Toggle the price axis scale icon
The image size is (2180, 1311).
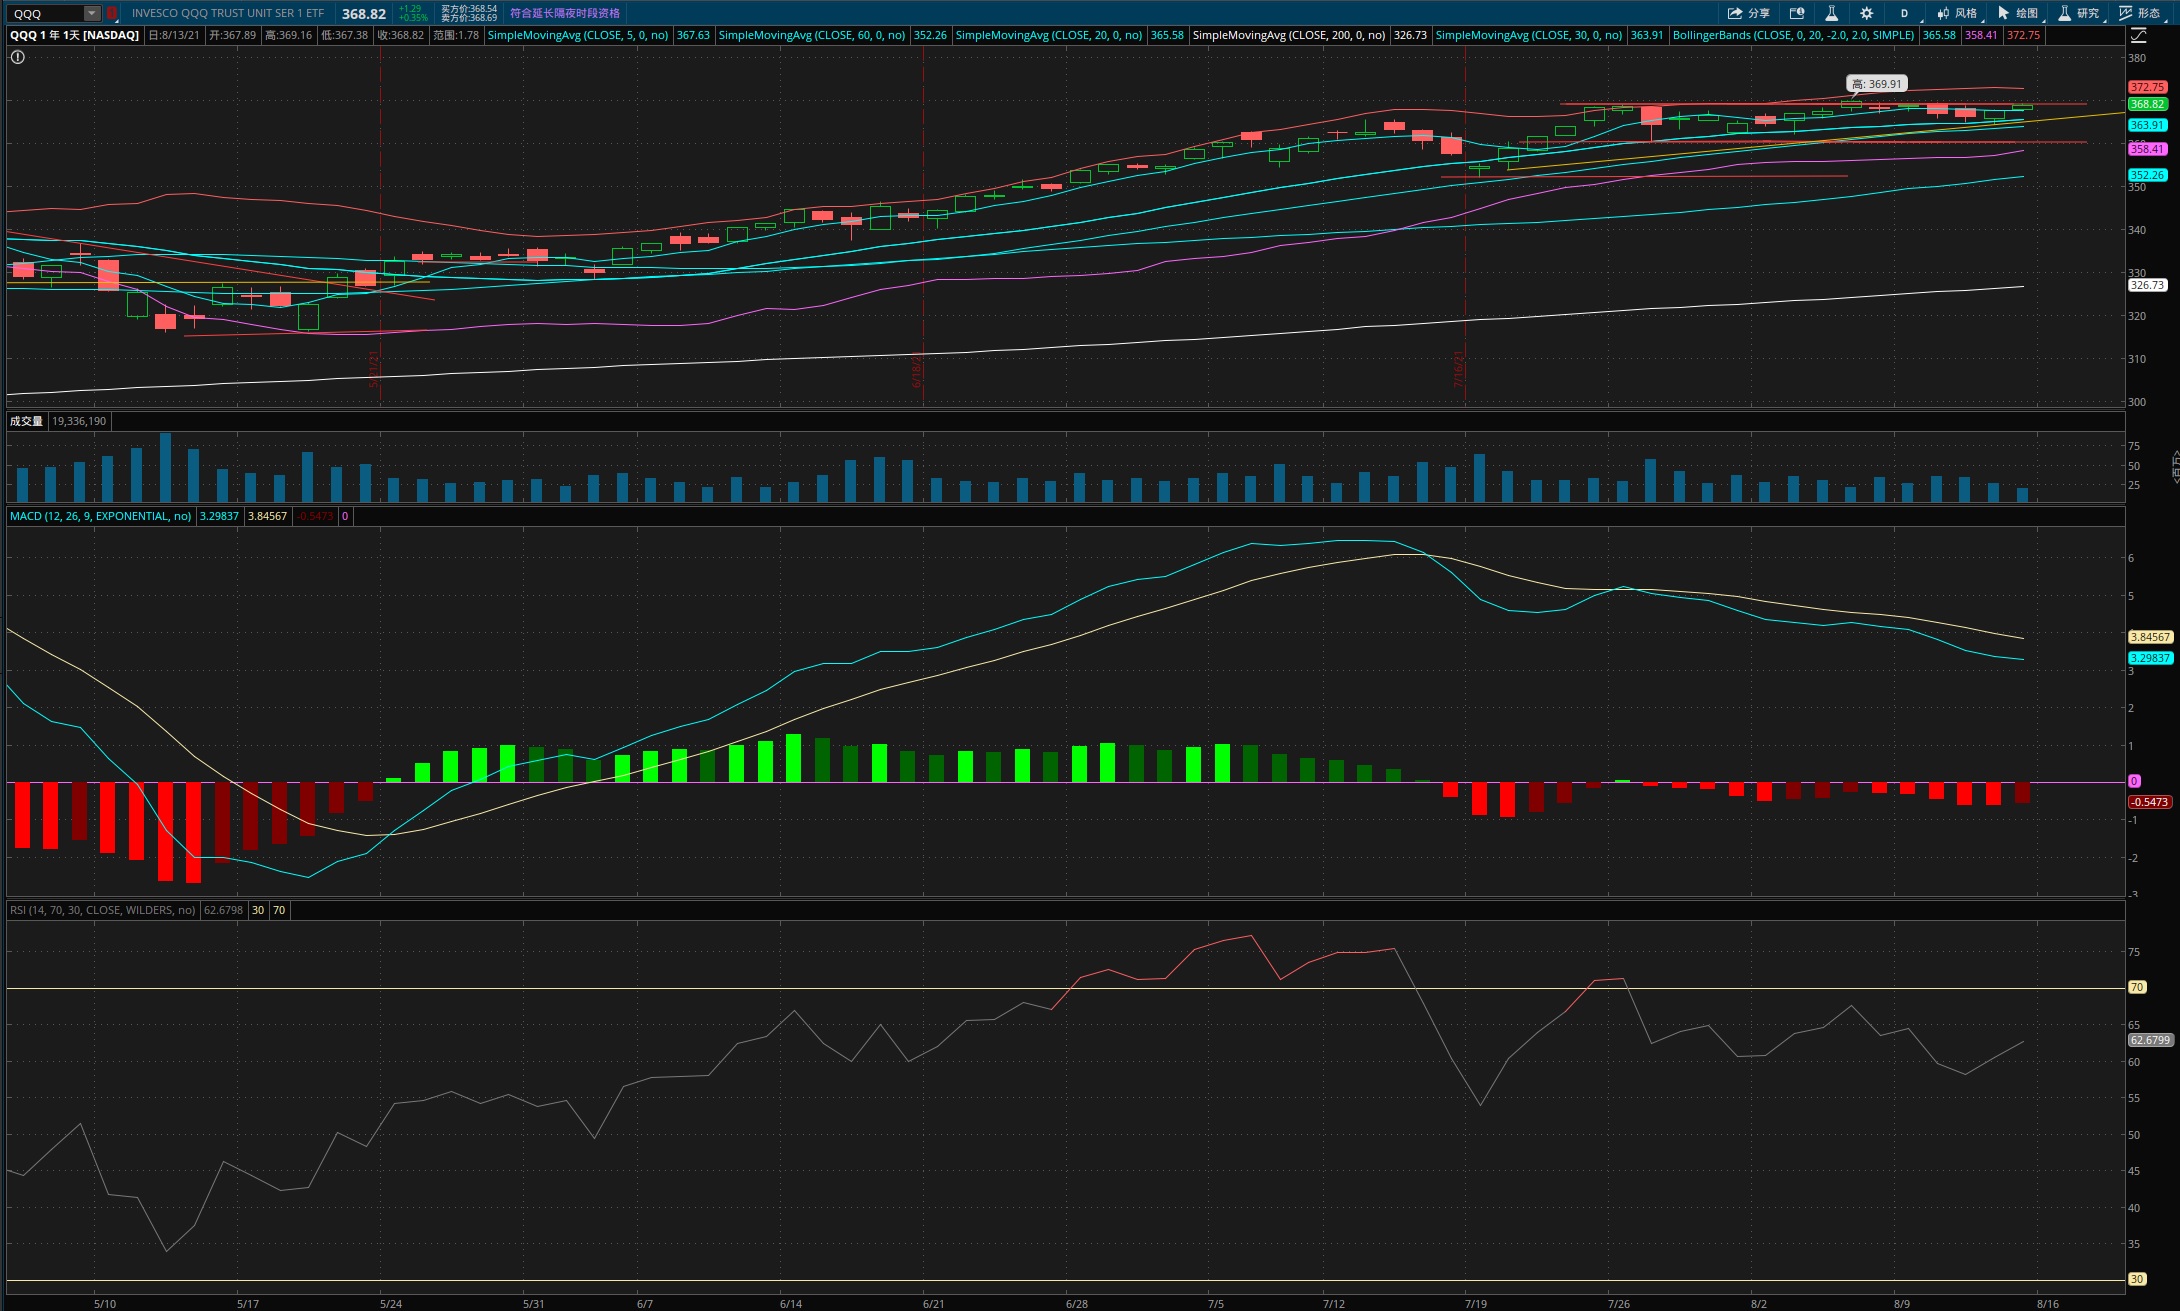click(2138, 35)
